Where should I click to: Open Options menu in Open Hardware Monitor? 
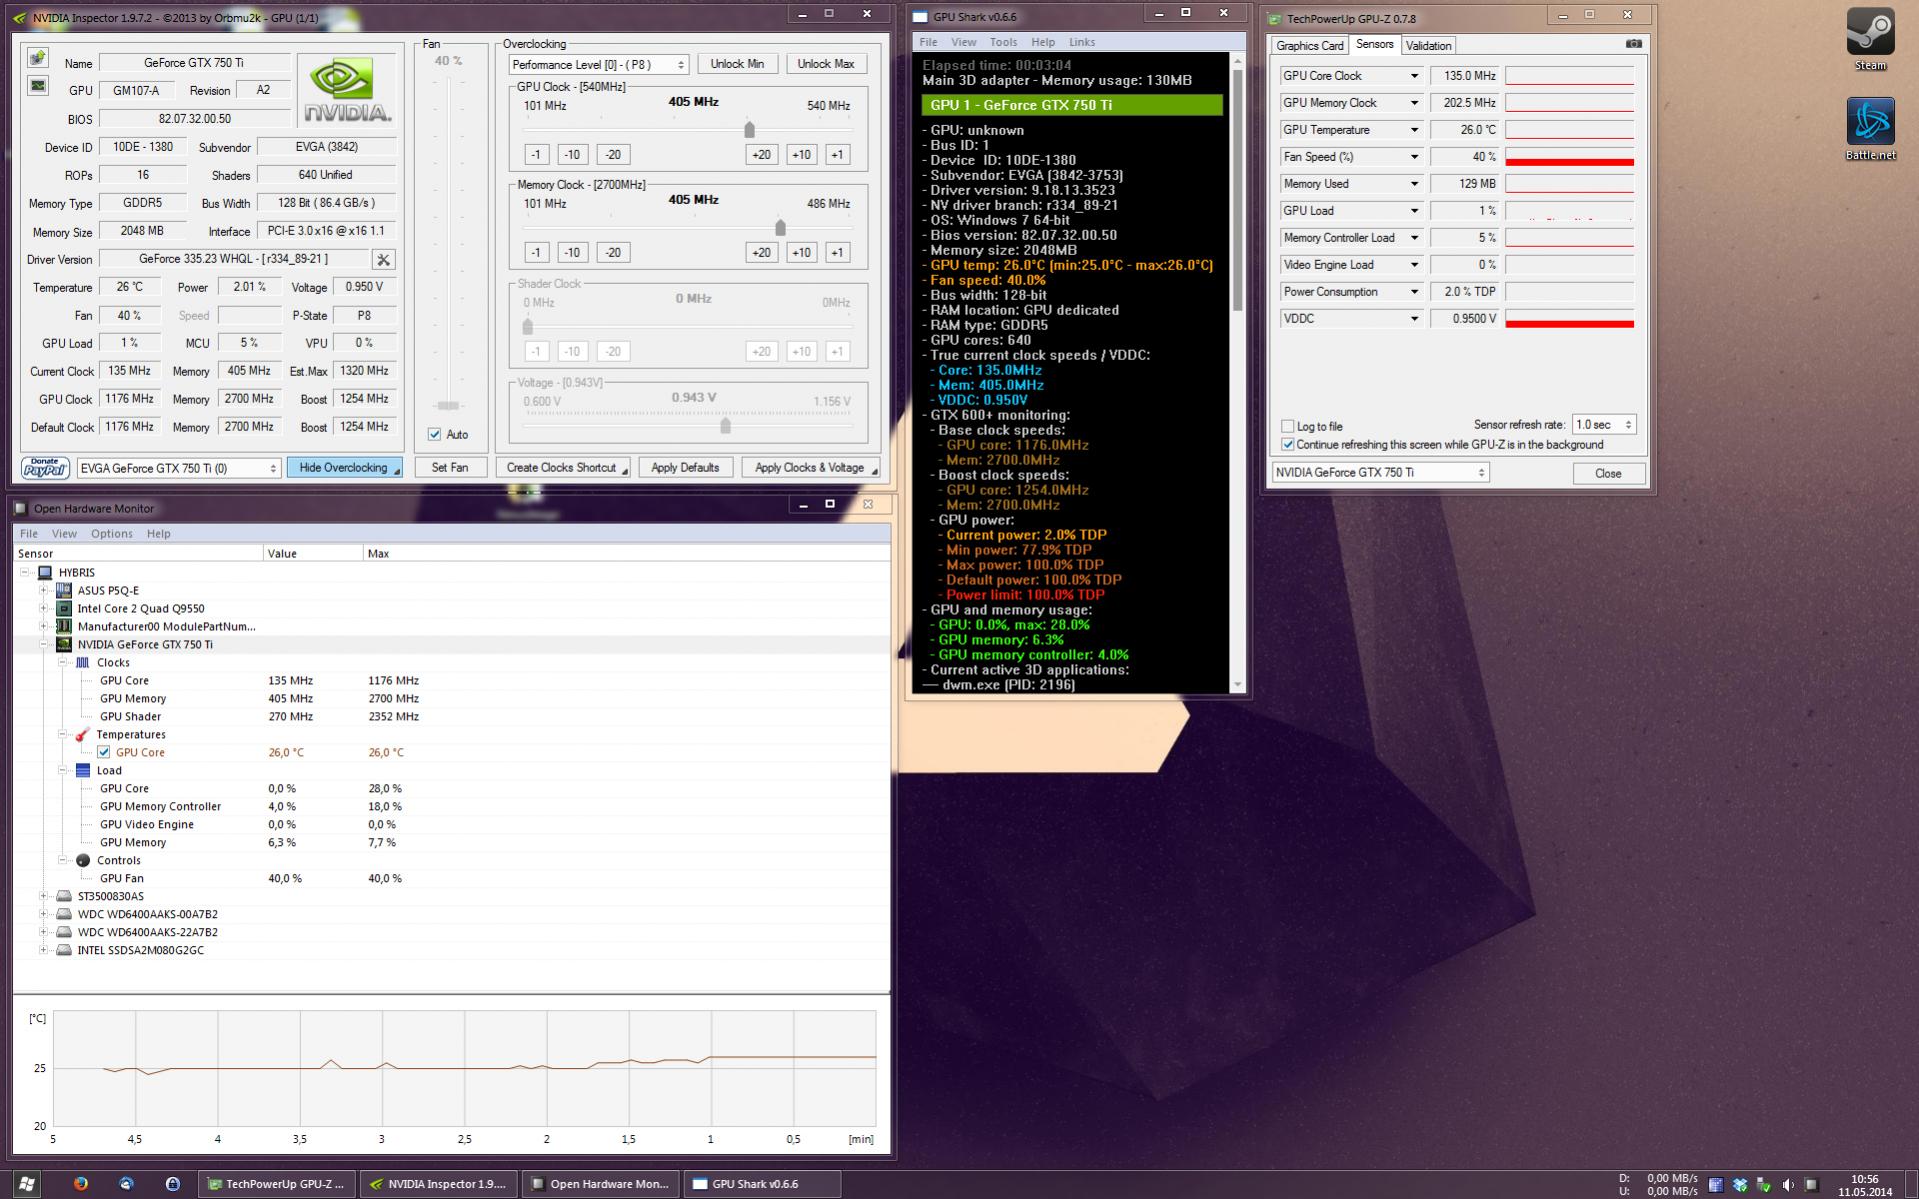coord(112,533)
